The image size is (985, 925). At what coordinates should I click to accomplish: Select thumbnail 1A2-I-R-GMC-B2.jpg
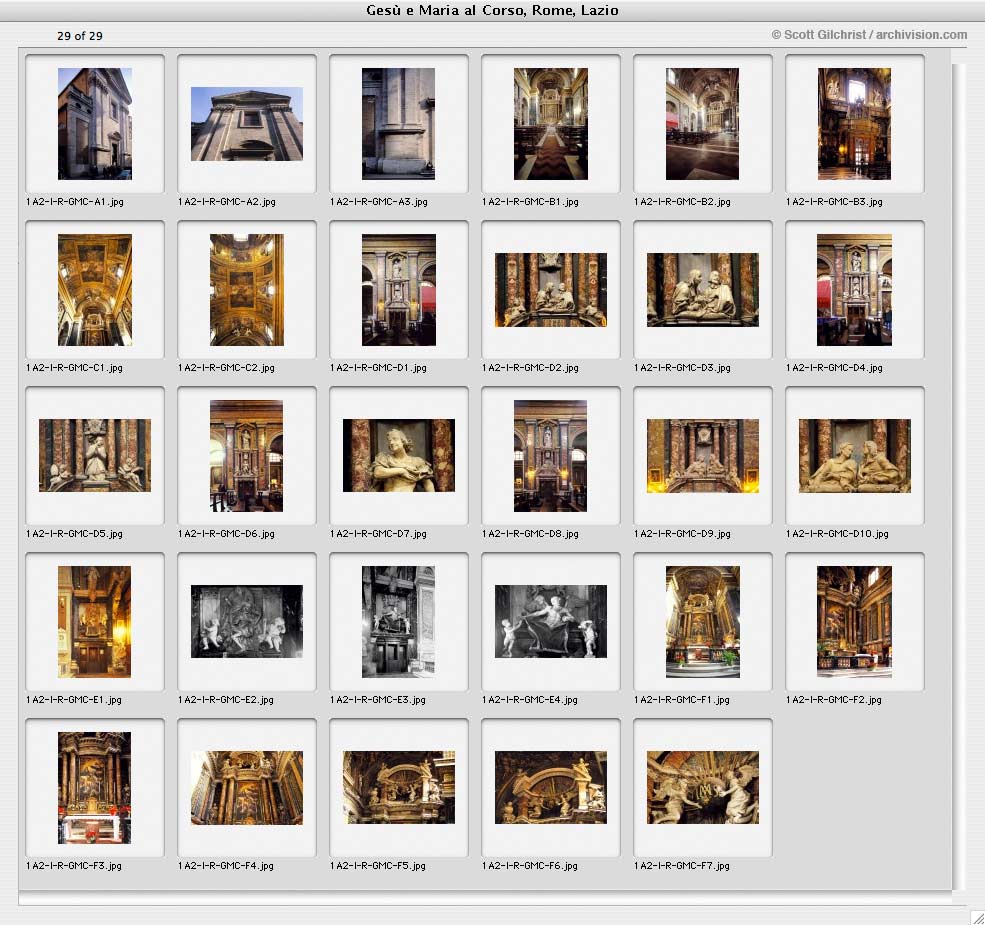702,124
